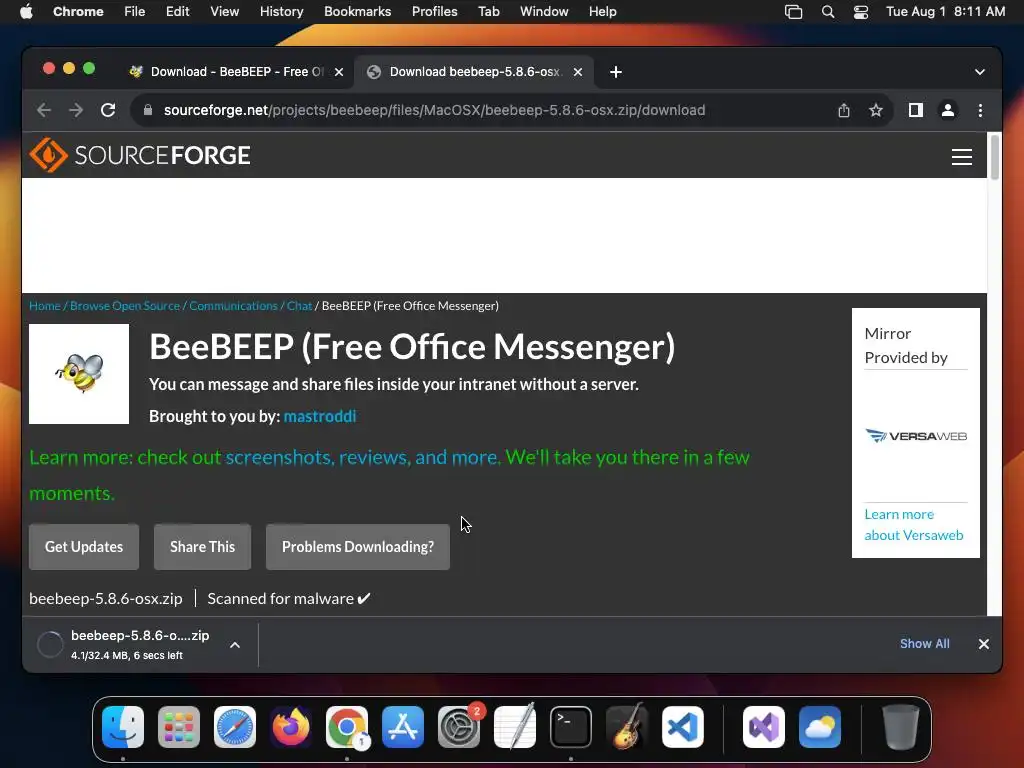Open System Settings from the Dock

click(x=458, y=727)
